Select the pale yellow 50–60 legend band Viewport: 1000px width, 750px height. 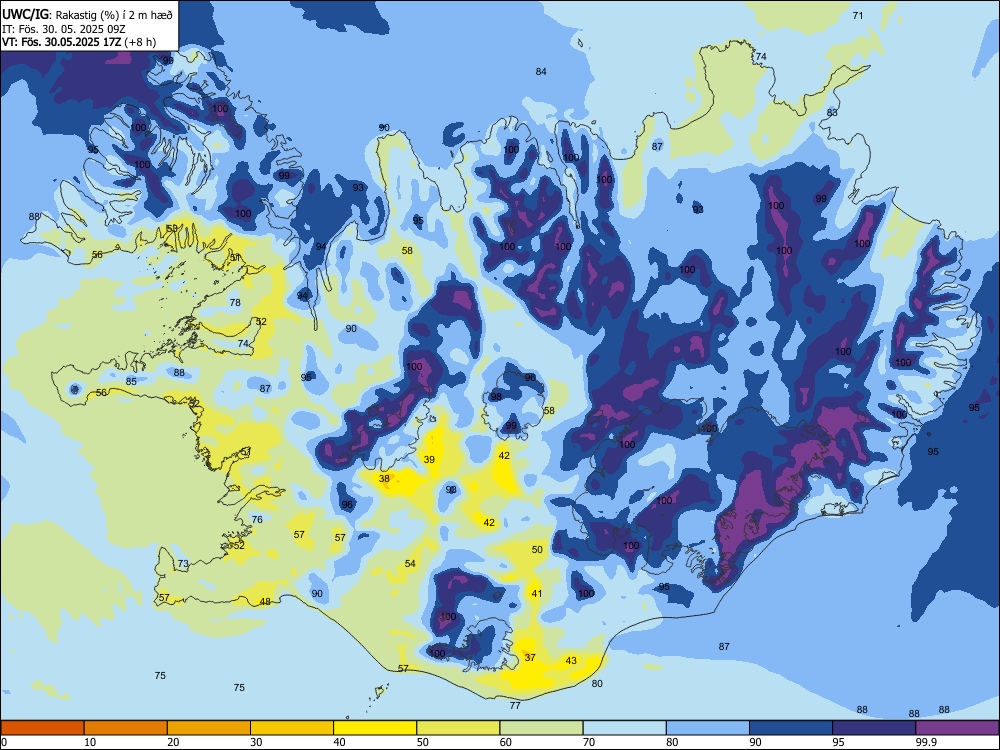click(459, 728)
